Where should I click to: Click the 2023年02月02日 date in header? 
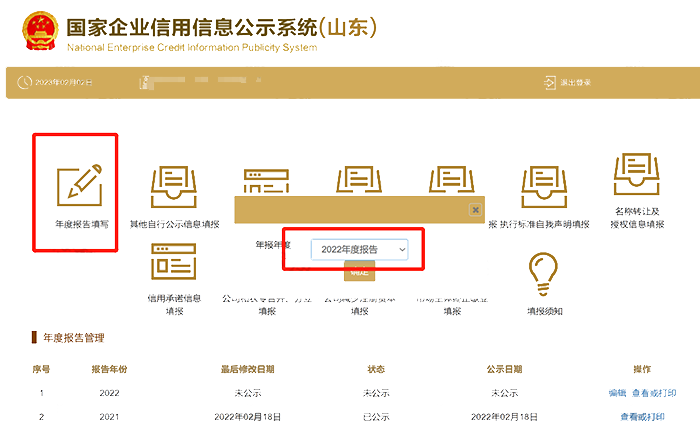point(64,83)
